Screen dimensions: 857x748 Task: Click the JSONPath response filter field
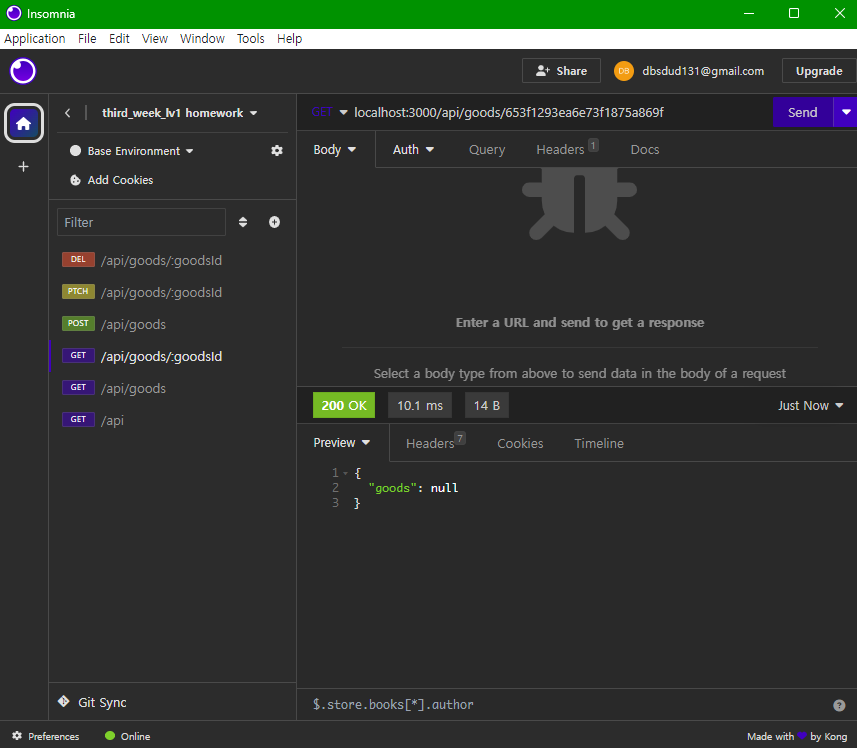pyautogui.click(x=568, y=705)
